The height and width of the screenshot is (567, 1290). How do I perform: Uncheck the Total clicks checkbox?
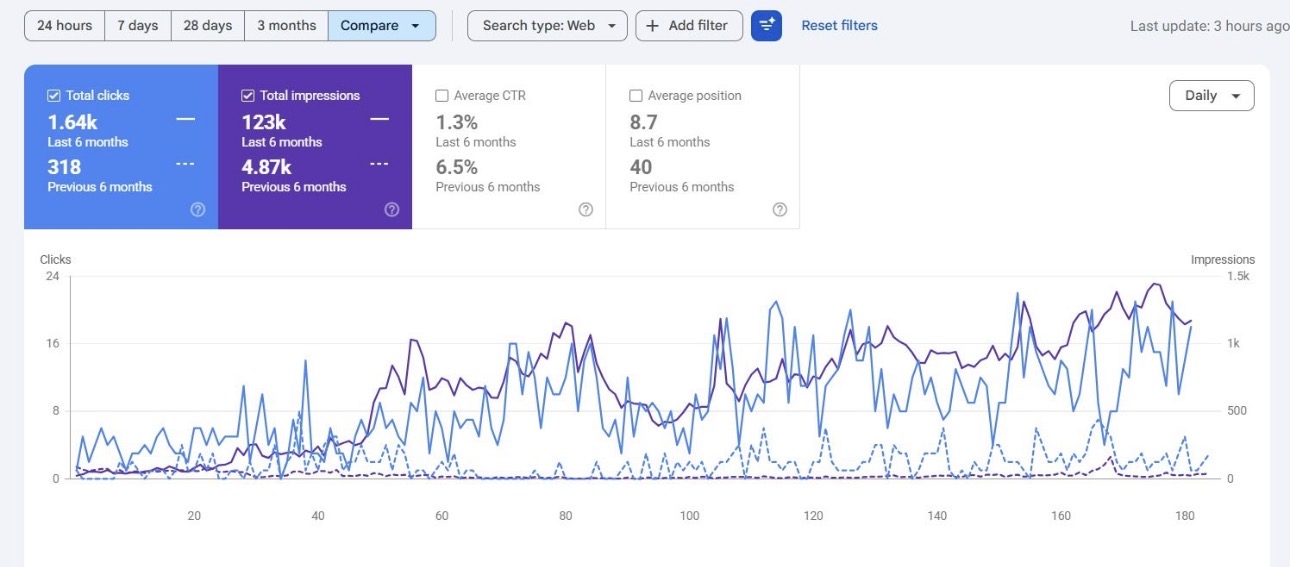[x=54, y=96]
